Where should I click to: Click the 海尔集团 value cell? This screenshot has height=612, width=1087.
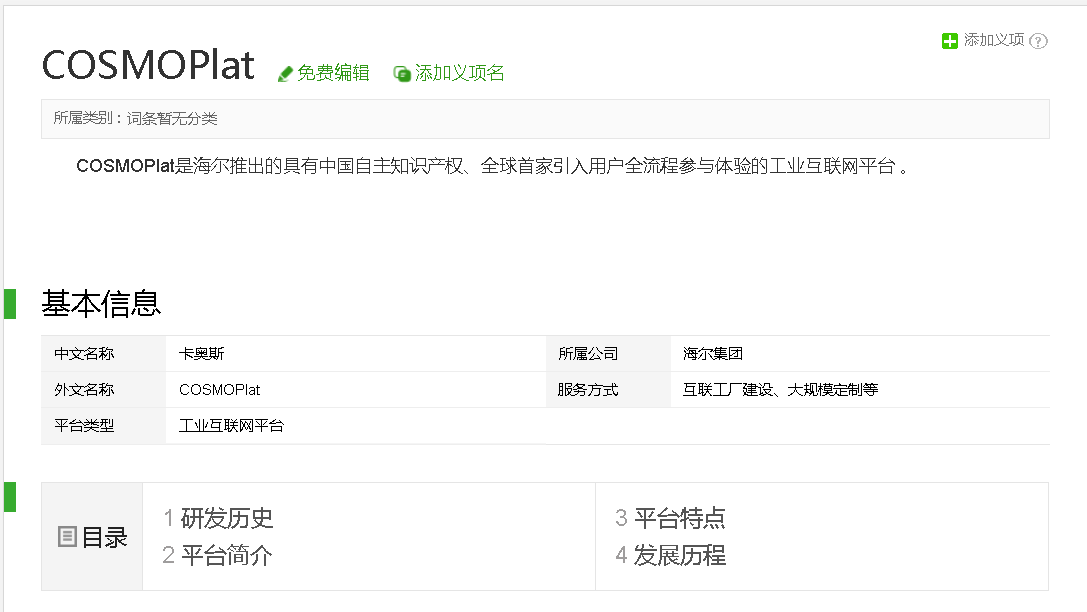coord(860,353)
